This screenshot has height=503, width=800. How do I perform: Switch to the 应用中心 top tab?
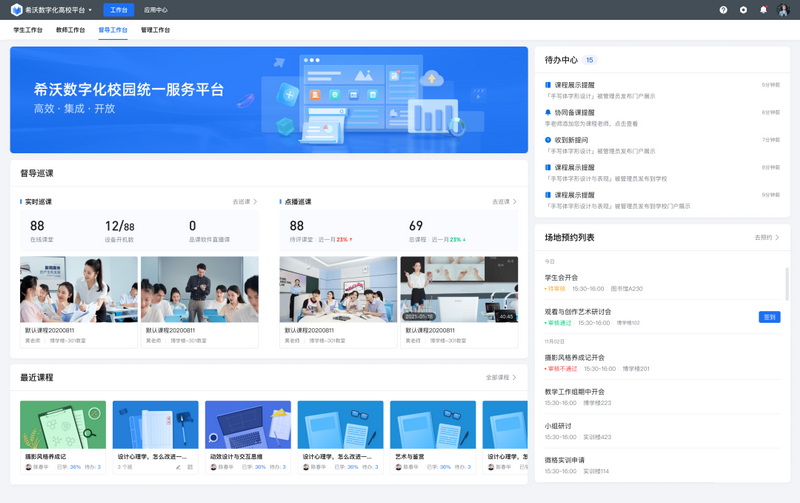[156, 10]
